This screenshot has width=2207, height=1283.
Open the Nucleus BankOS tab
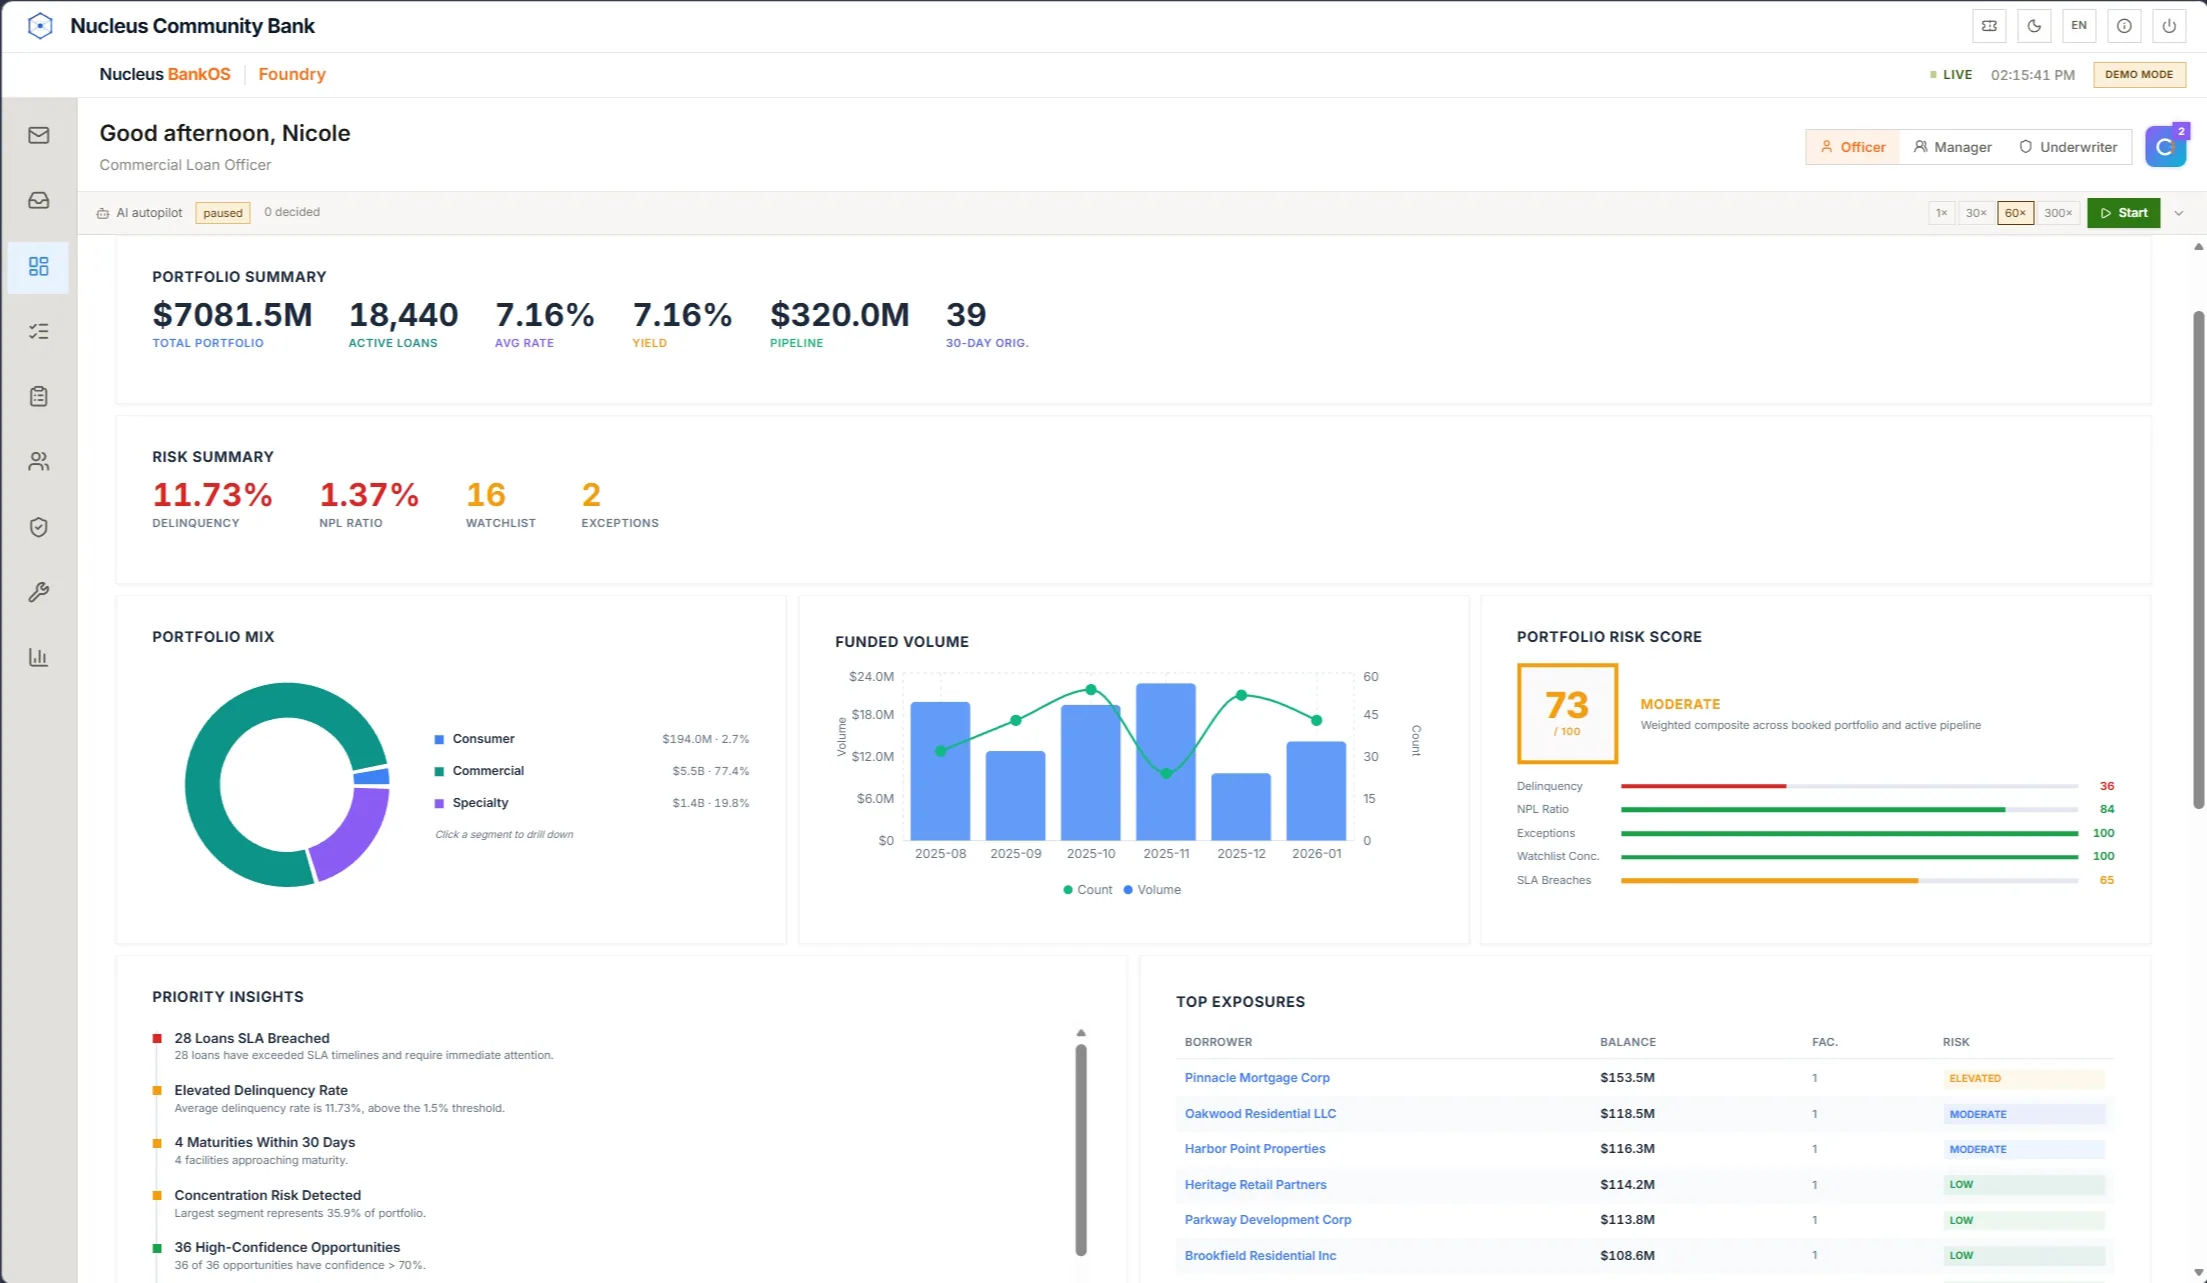(x=165, y=74)
